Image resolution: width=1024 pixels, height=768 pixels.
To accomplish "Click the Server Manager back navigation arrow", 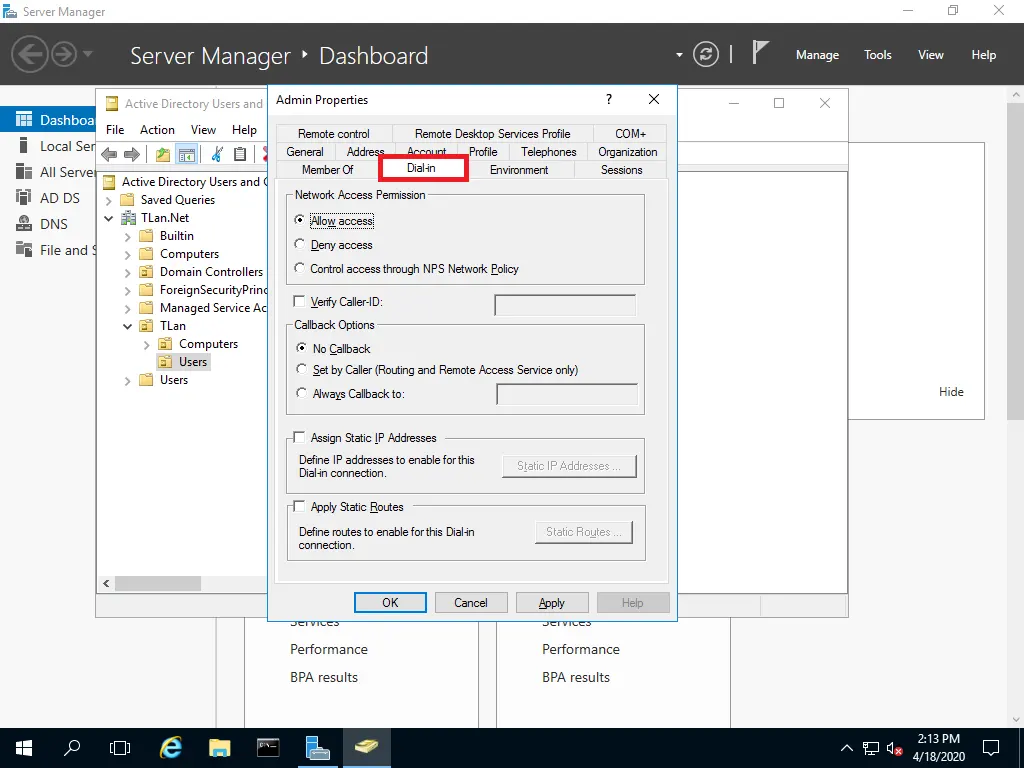I will pos(29,54).
